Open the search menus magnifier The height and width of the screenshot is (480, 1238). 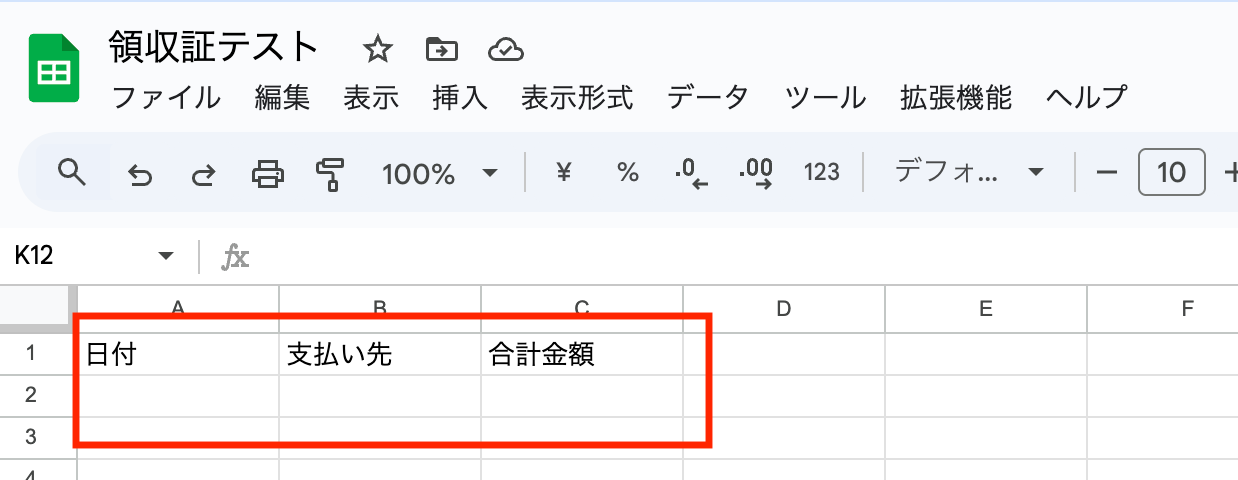point(70,173)
